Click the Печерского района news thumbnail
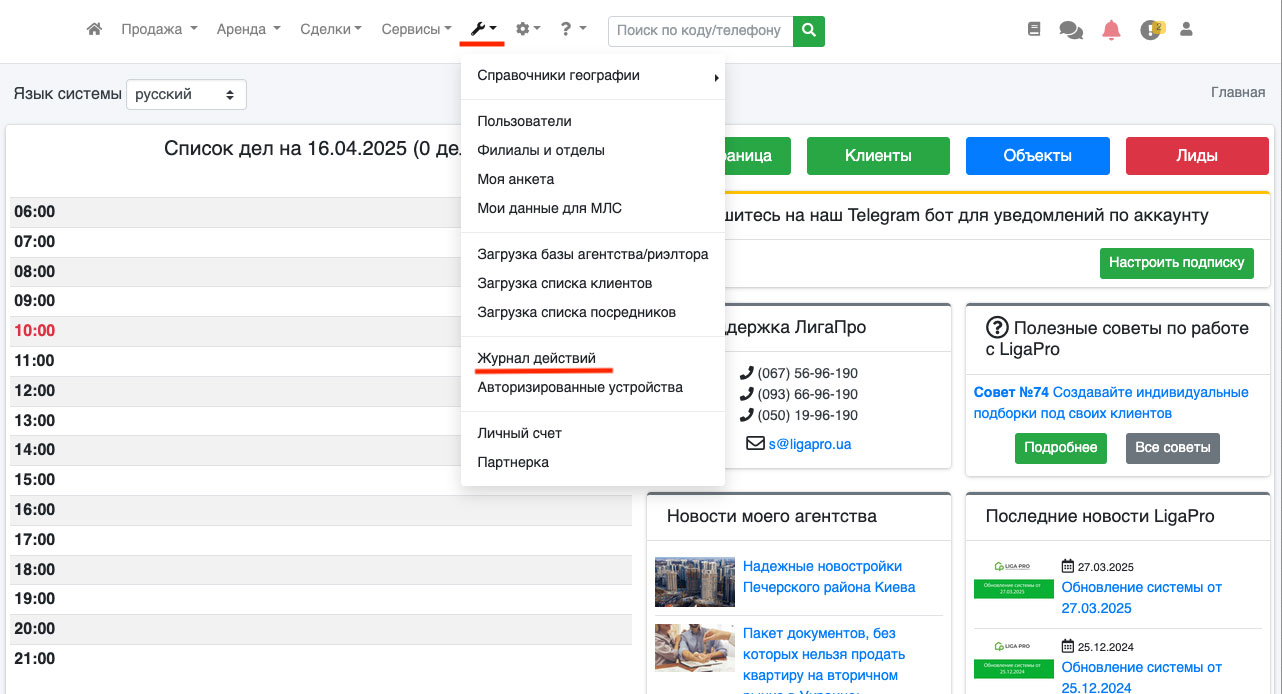This screenshot has height=694, width=1282. click(x=693, y=582)
